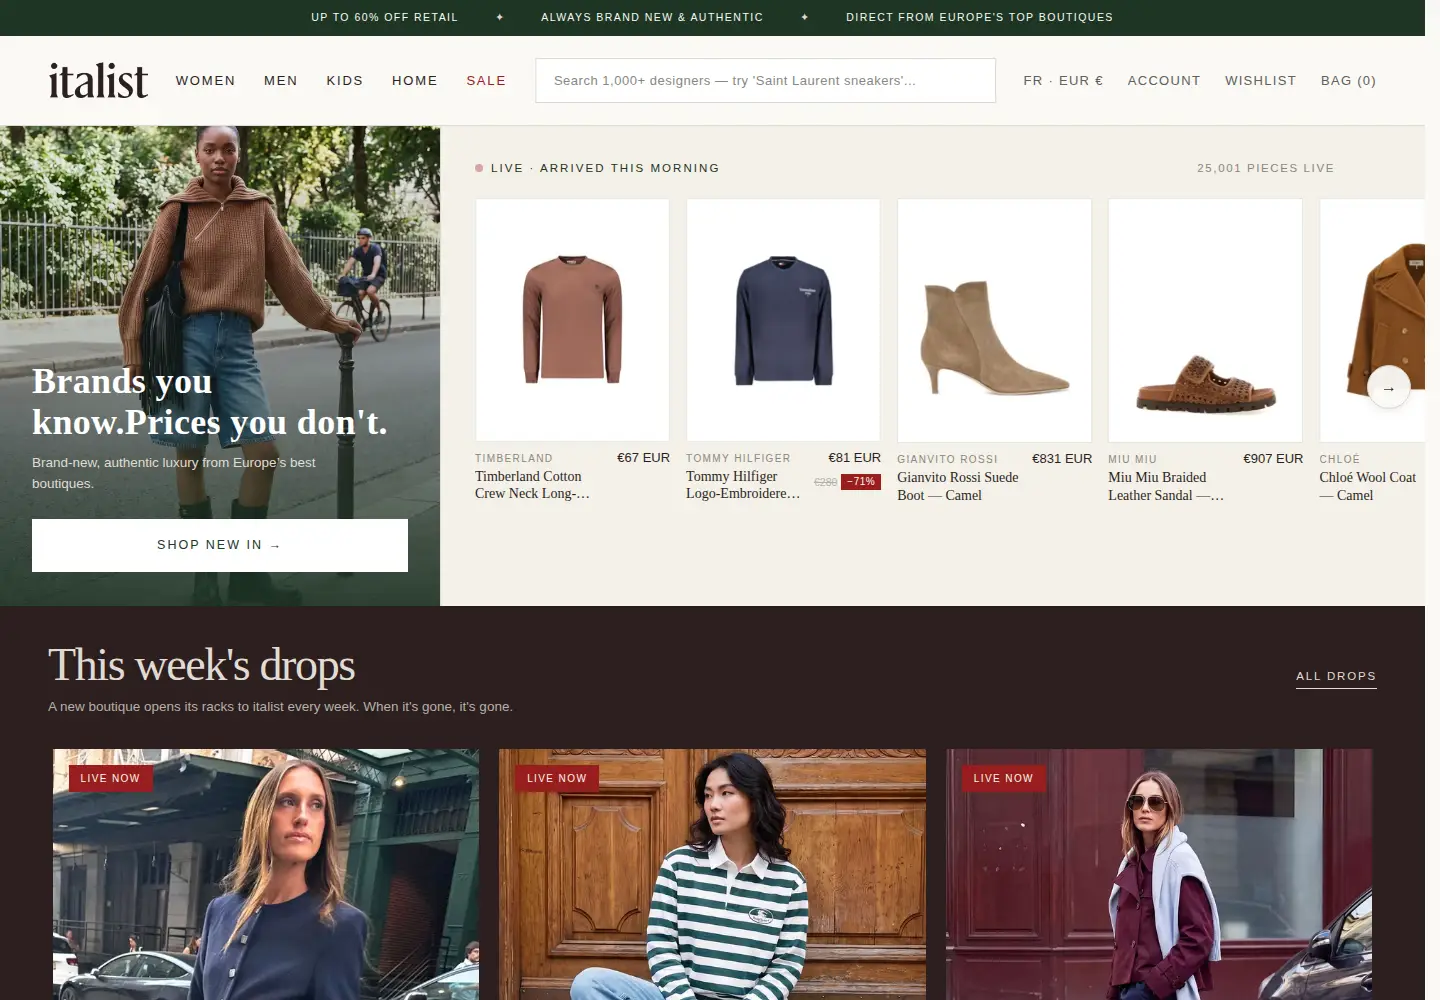View the WISHLIST
This screenshot has width=1440, height=1000.
(1260, 81)
